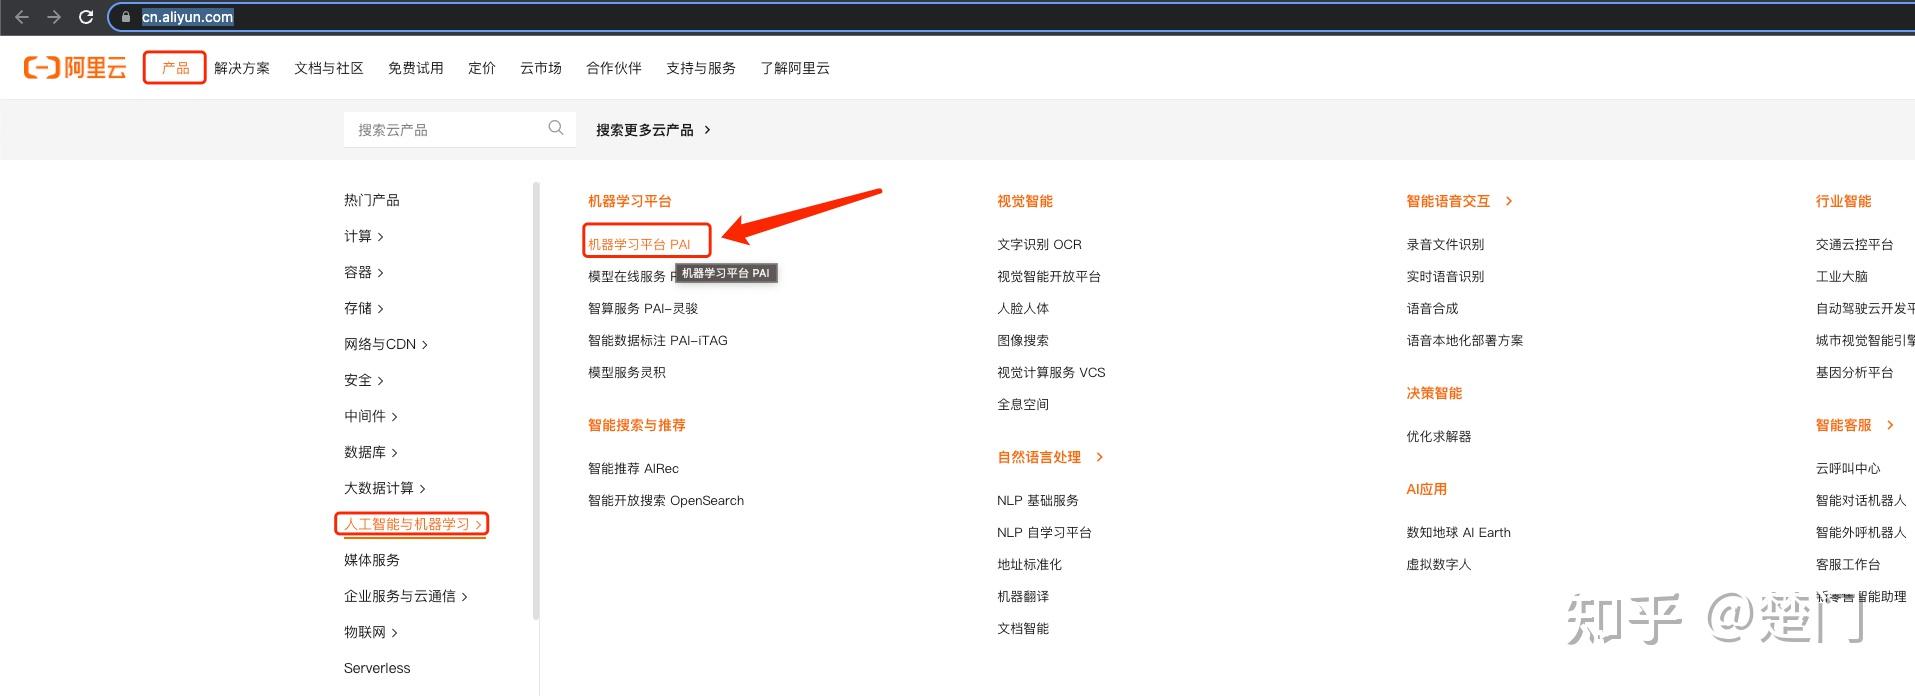Open 智算服务 PAI-灵骏 link
Viewport: 1915px width, 696px height.
[x=643, y=308]
